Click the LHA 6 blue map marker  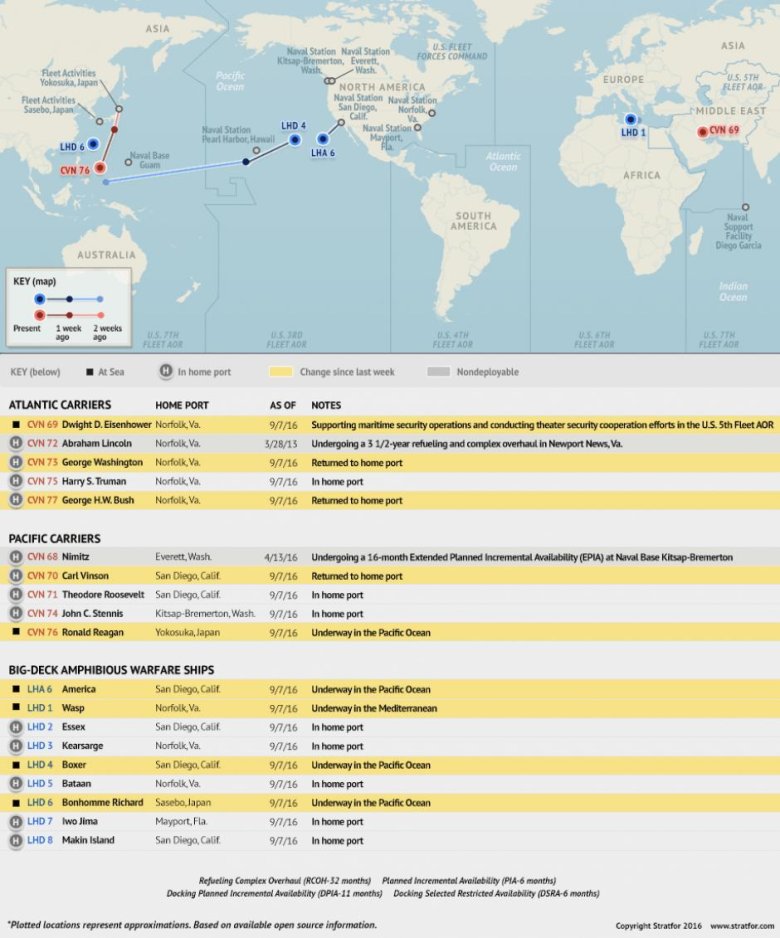[323, 139]
